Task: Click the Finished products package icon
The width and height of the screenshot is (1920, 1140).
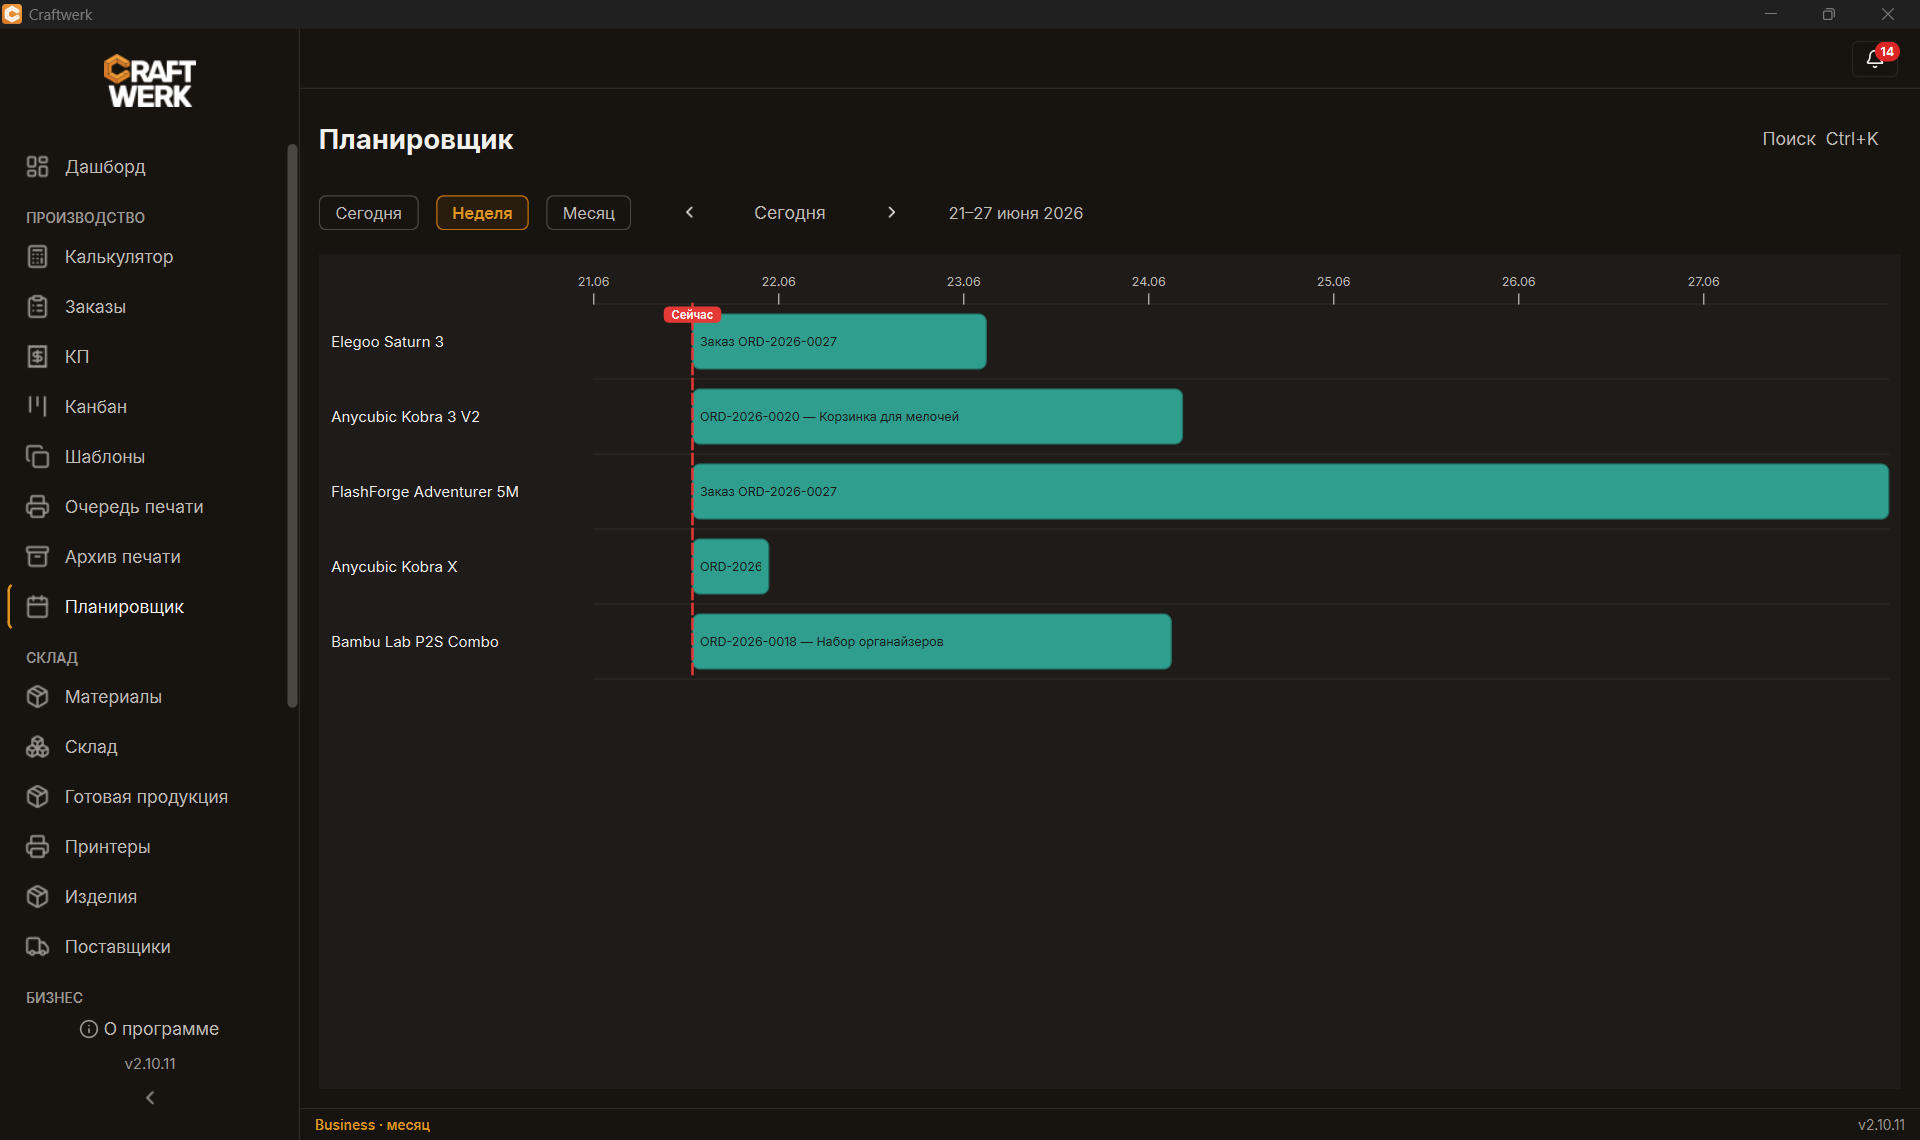Action: pos(37,797)
